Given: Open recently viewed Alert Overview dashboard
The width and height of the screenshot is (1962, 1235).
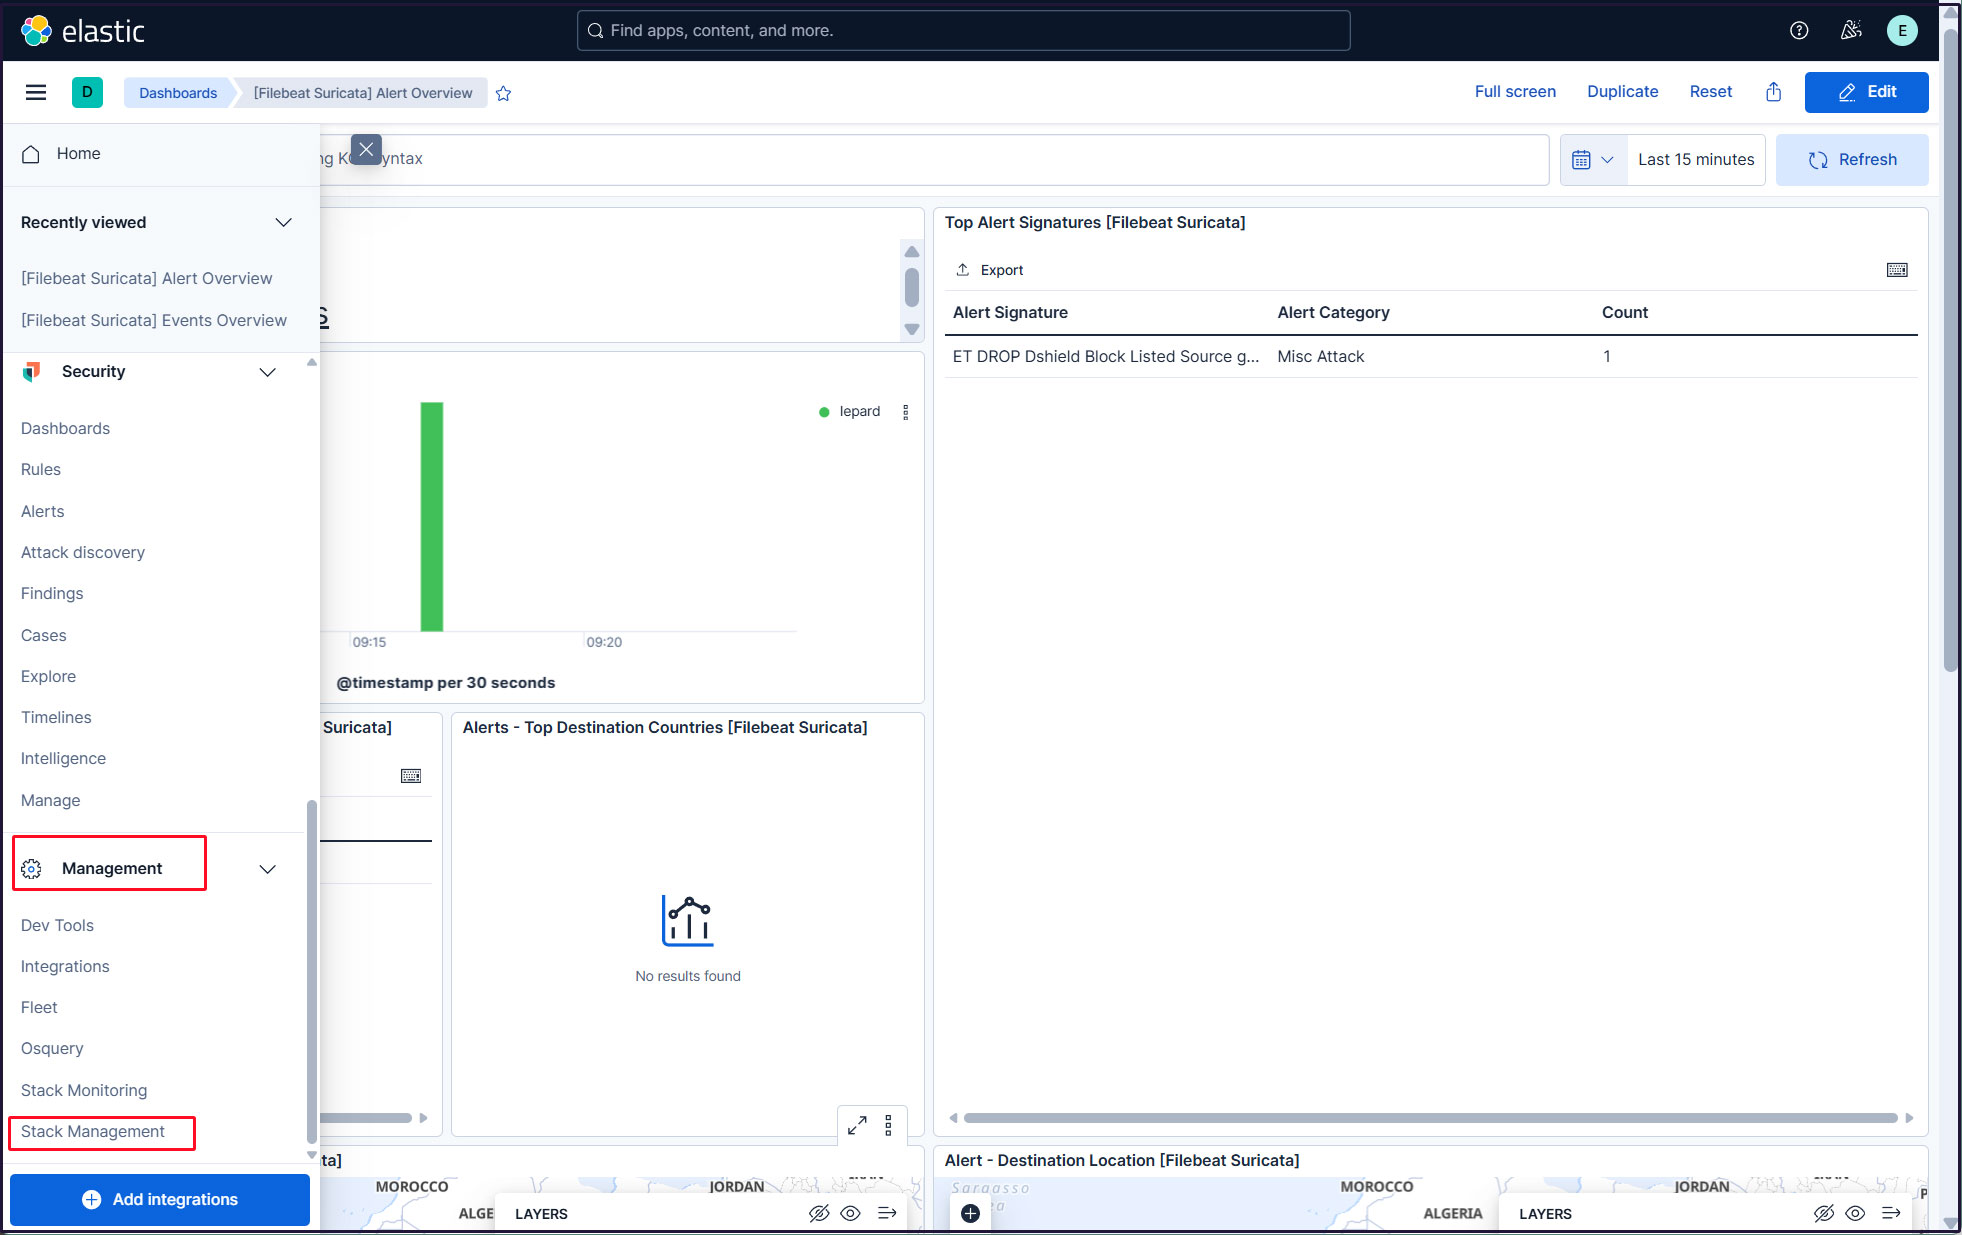Looking at the screenshot, I should point(147,278).
